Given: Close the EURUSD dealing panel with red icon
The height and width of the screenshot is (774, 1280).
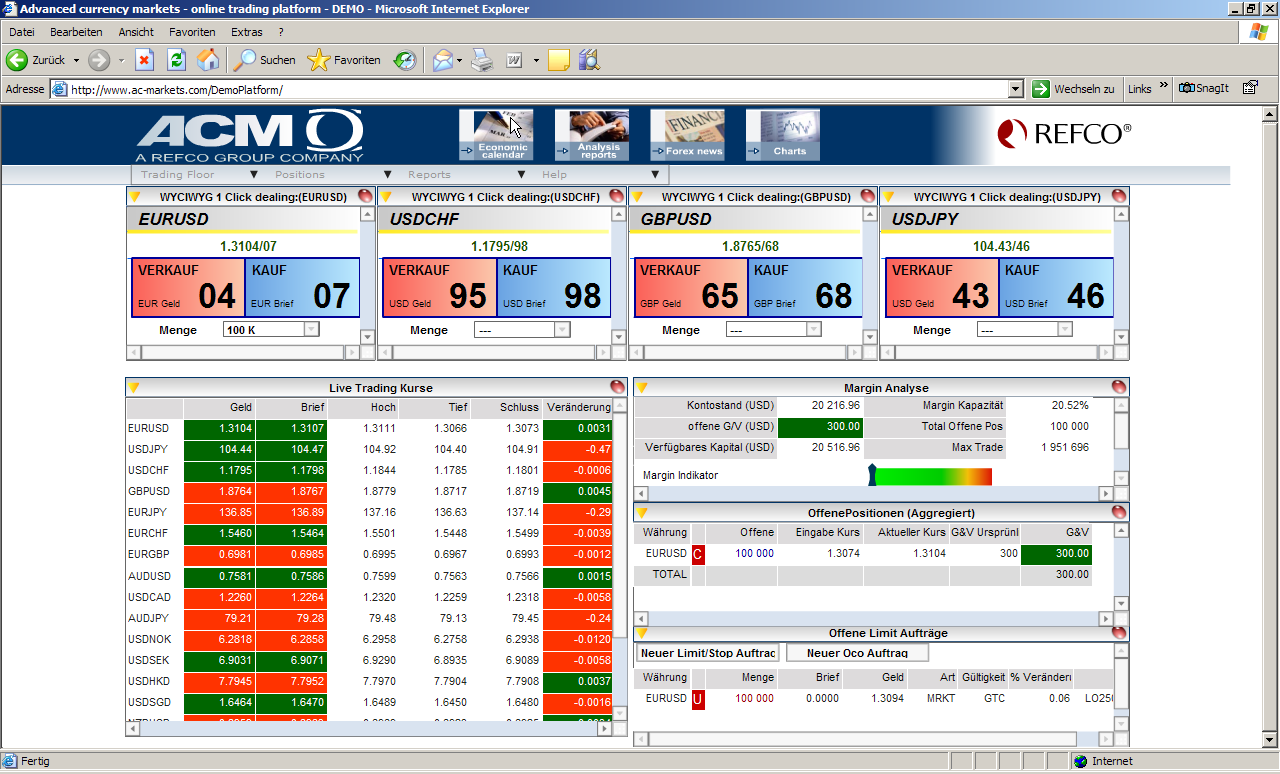Looking at the screenshot, I should (365, 197).
